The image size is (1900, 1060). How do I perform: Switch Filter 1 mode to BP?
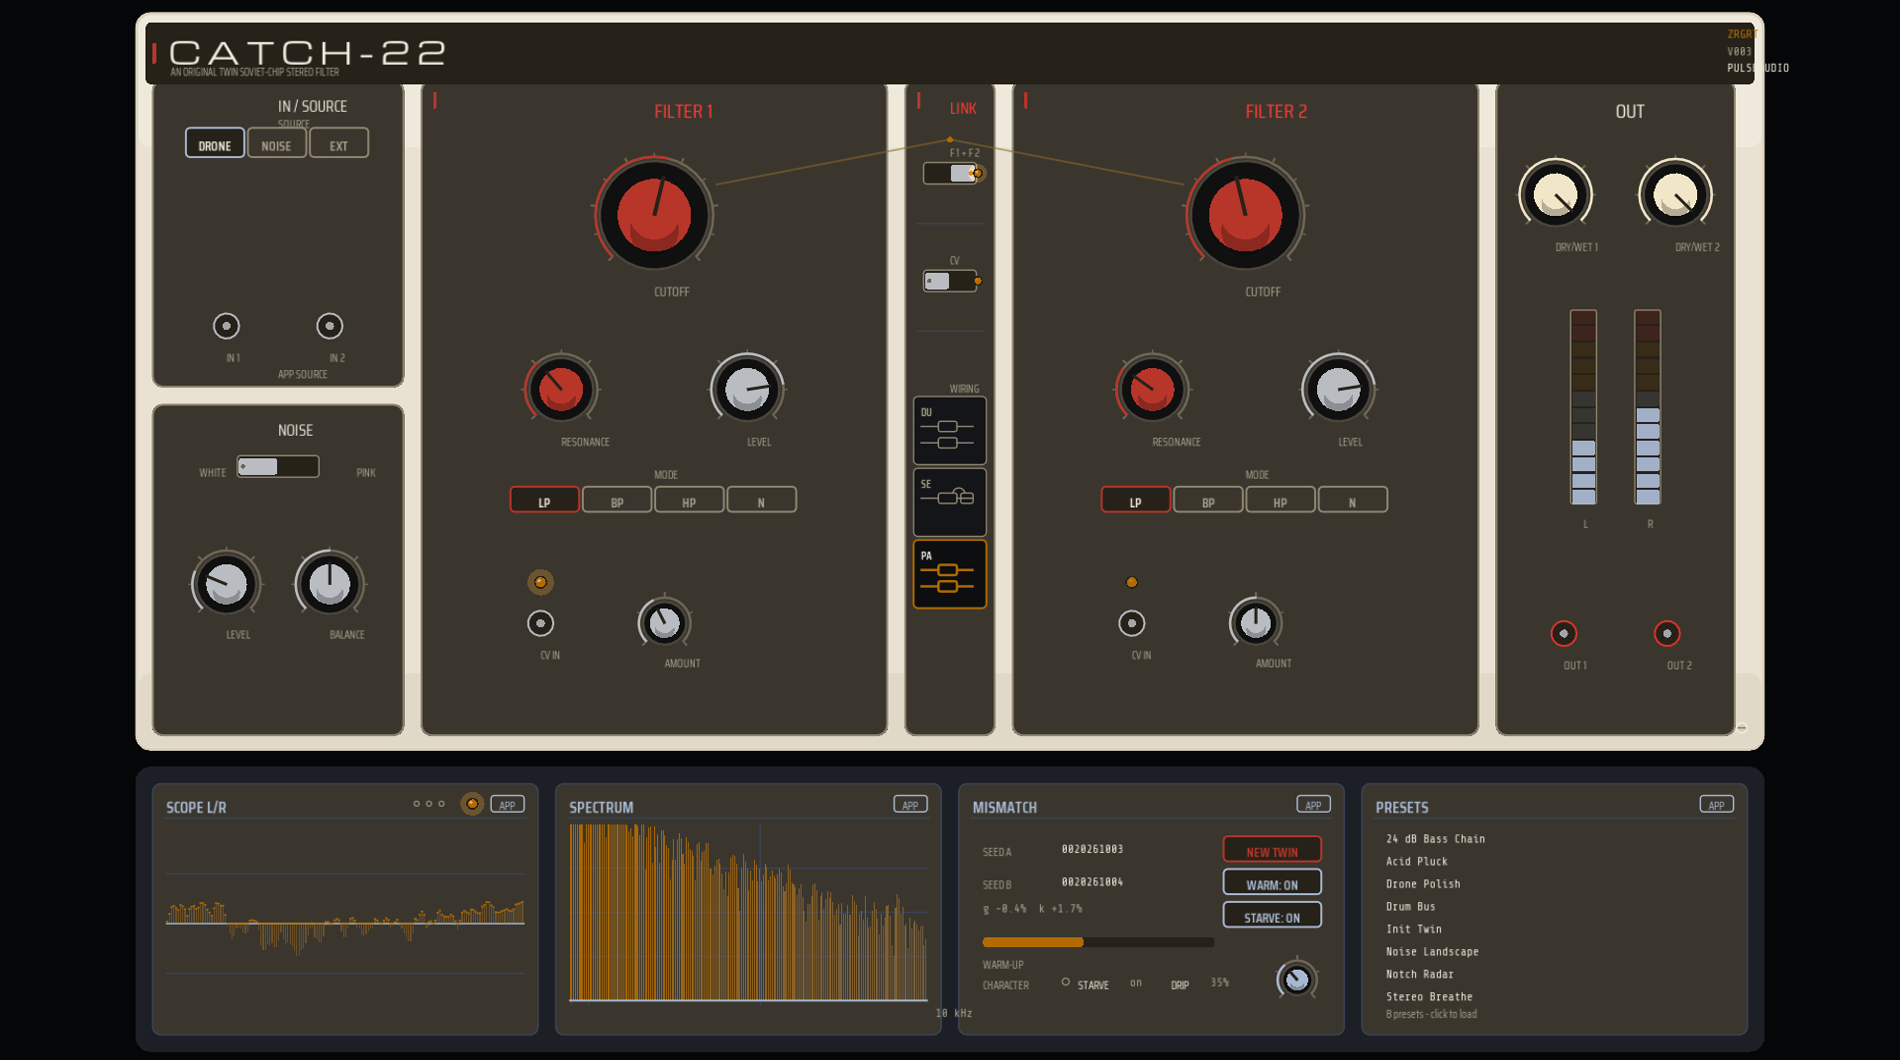click(x=617, y=500)
